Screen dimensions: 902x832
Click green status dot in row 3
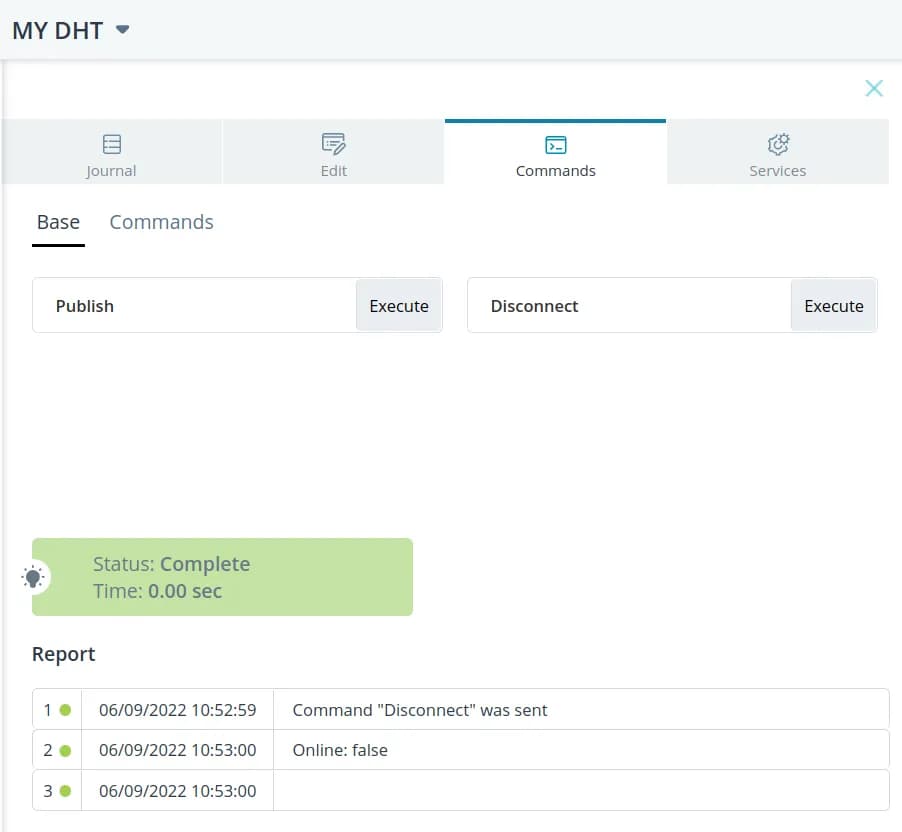click(x=65, y=790)
